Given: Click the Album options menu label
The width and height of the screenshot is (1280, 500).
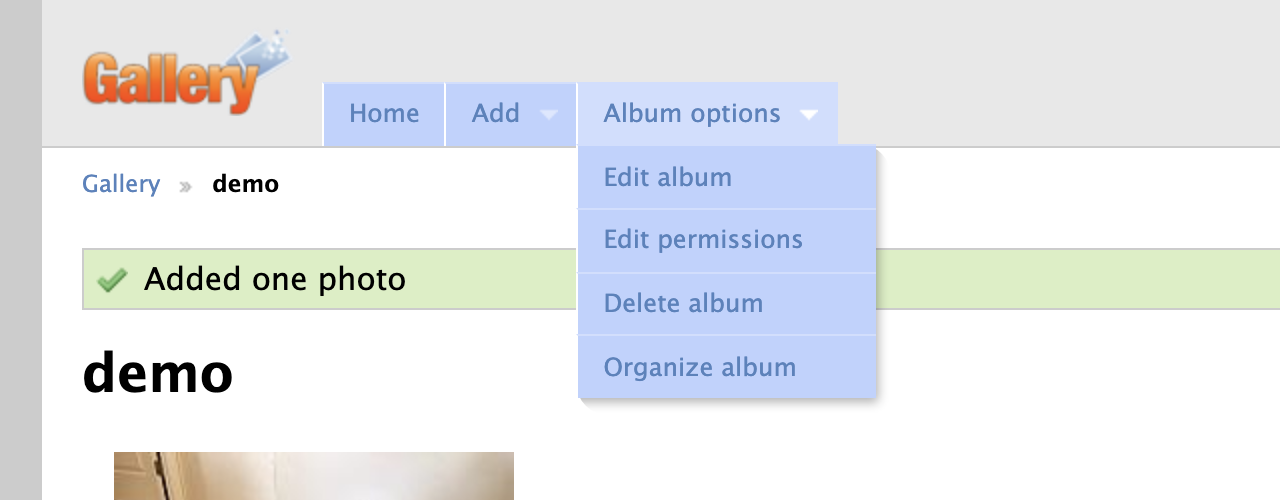Looking at the screenshot, I should [692, 114].
